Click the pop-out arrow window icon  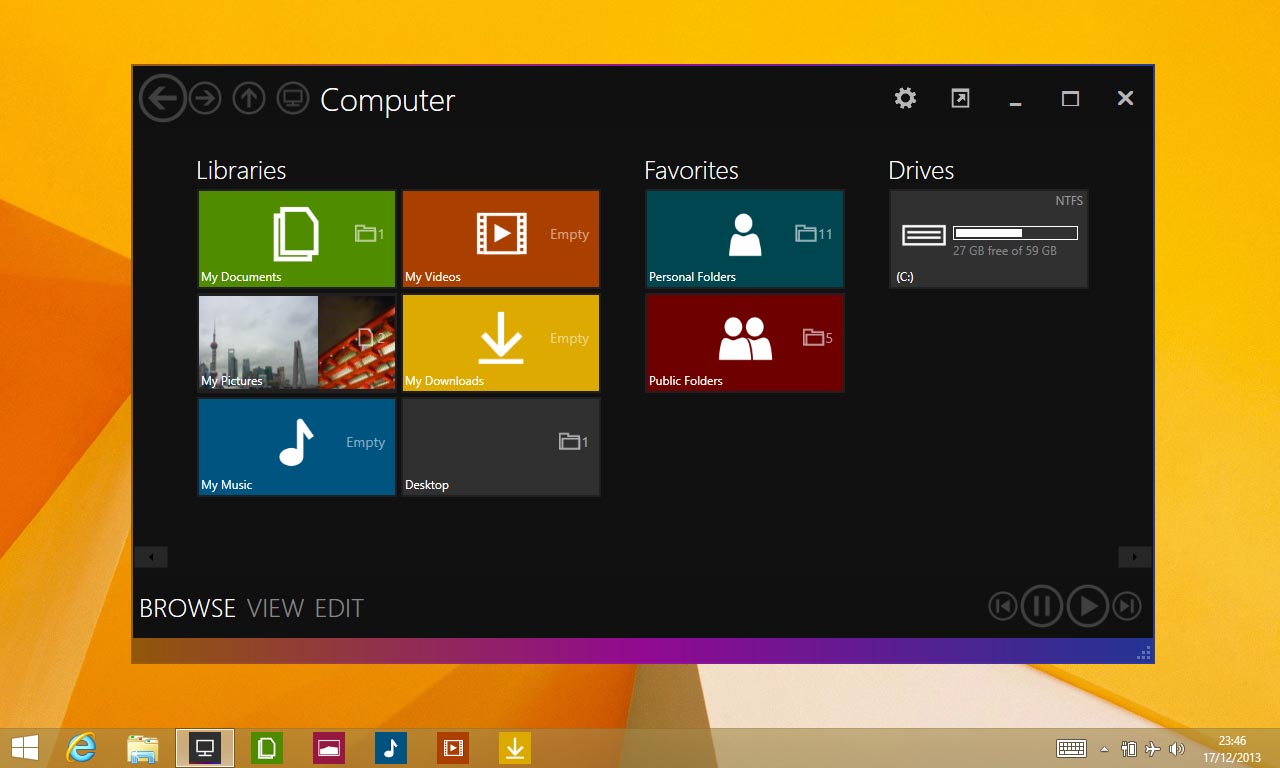tap(960, 98)
